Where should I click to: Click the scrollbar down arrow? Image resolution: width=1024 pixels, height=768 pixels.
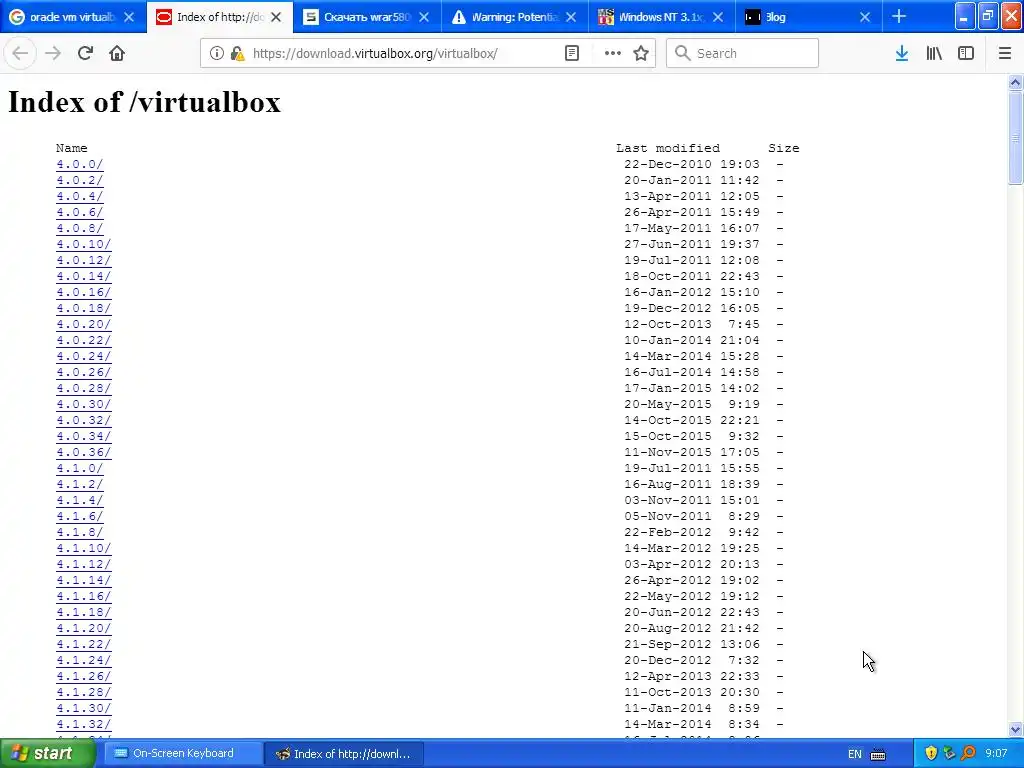click(x=1015, y=729)
